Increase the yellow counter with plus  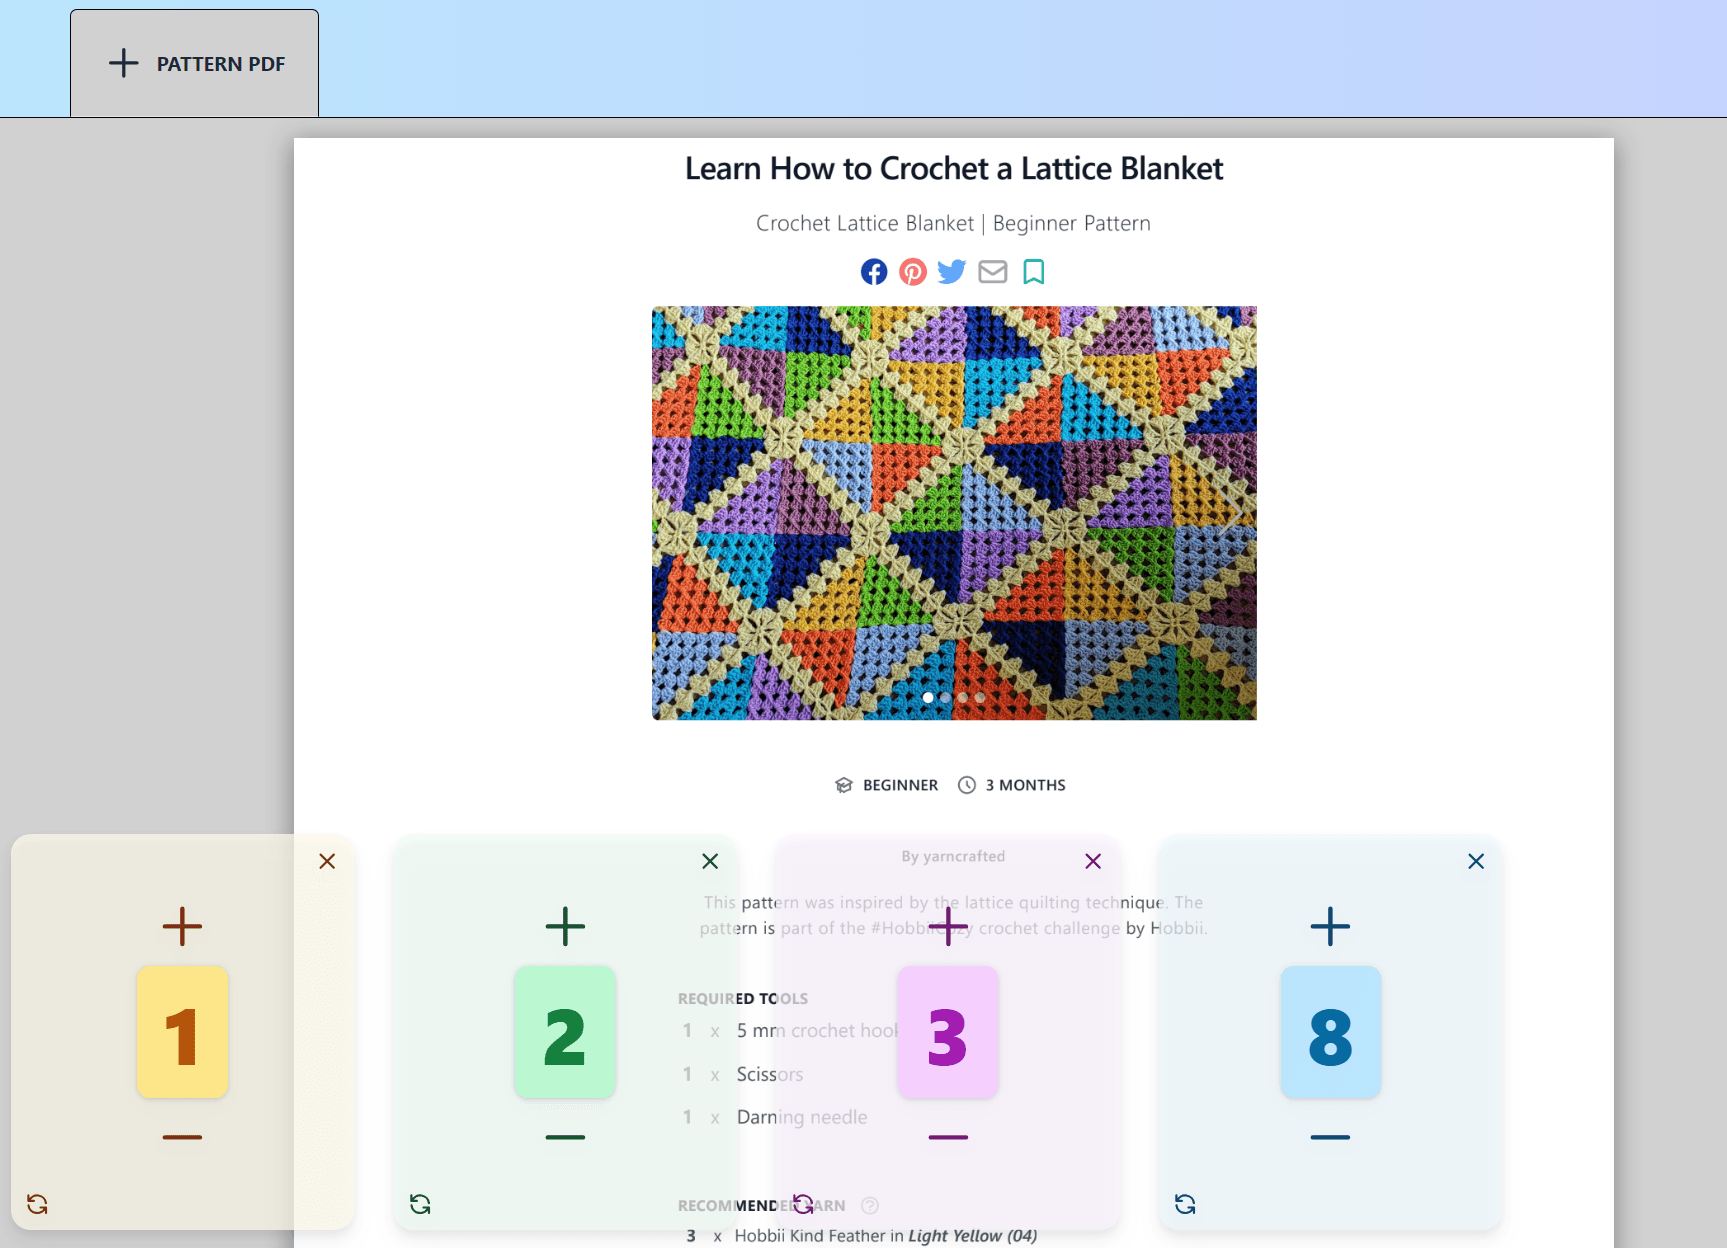pyautogui.click(x=182, y=926)
